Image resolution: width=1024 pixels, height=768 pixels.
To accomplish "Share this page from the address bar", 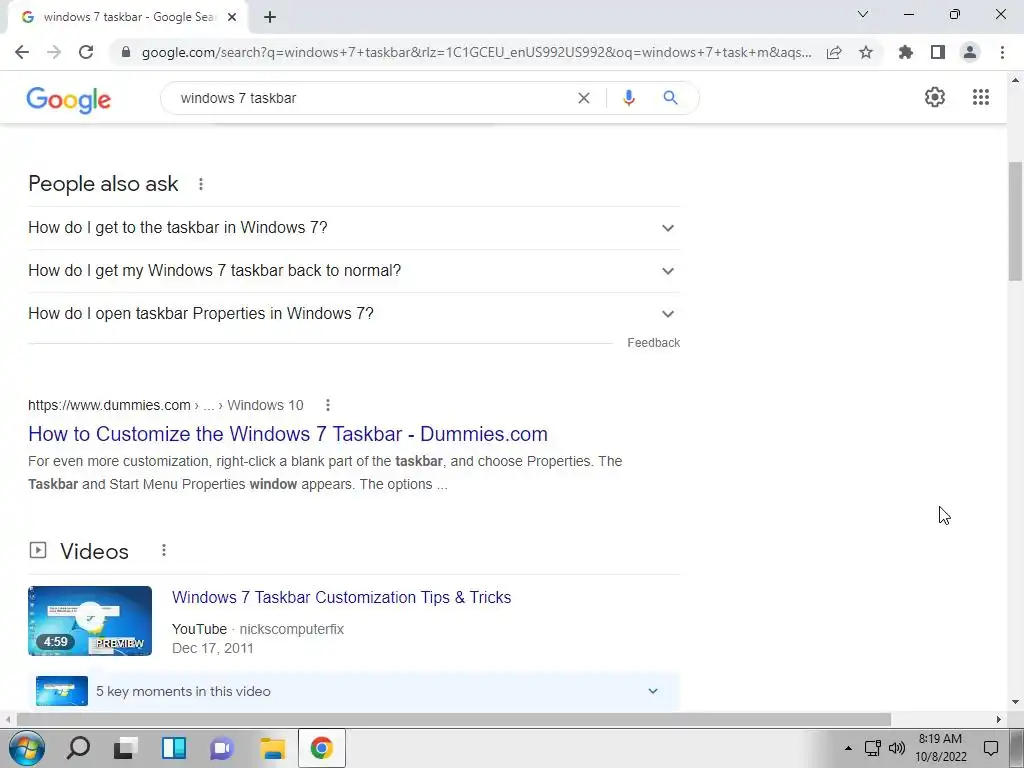I will [x=834, y=52].
